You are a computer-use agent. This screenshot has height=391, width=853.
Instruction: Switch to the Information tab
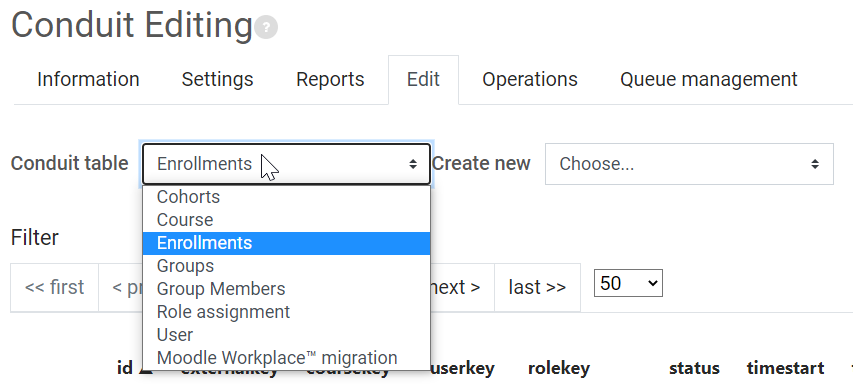pyautogui.click(x=88, y=79)
